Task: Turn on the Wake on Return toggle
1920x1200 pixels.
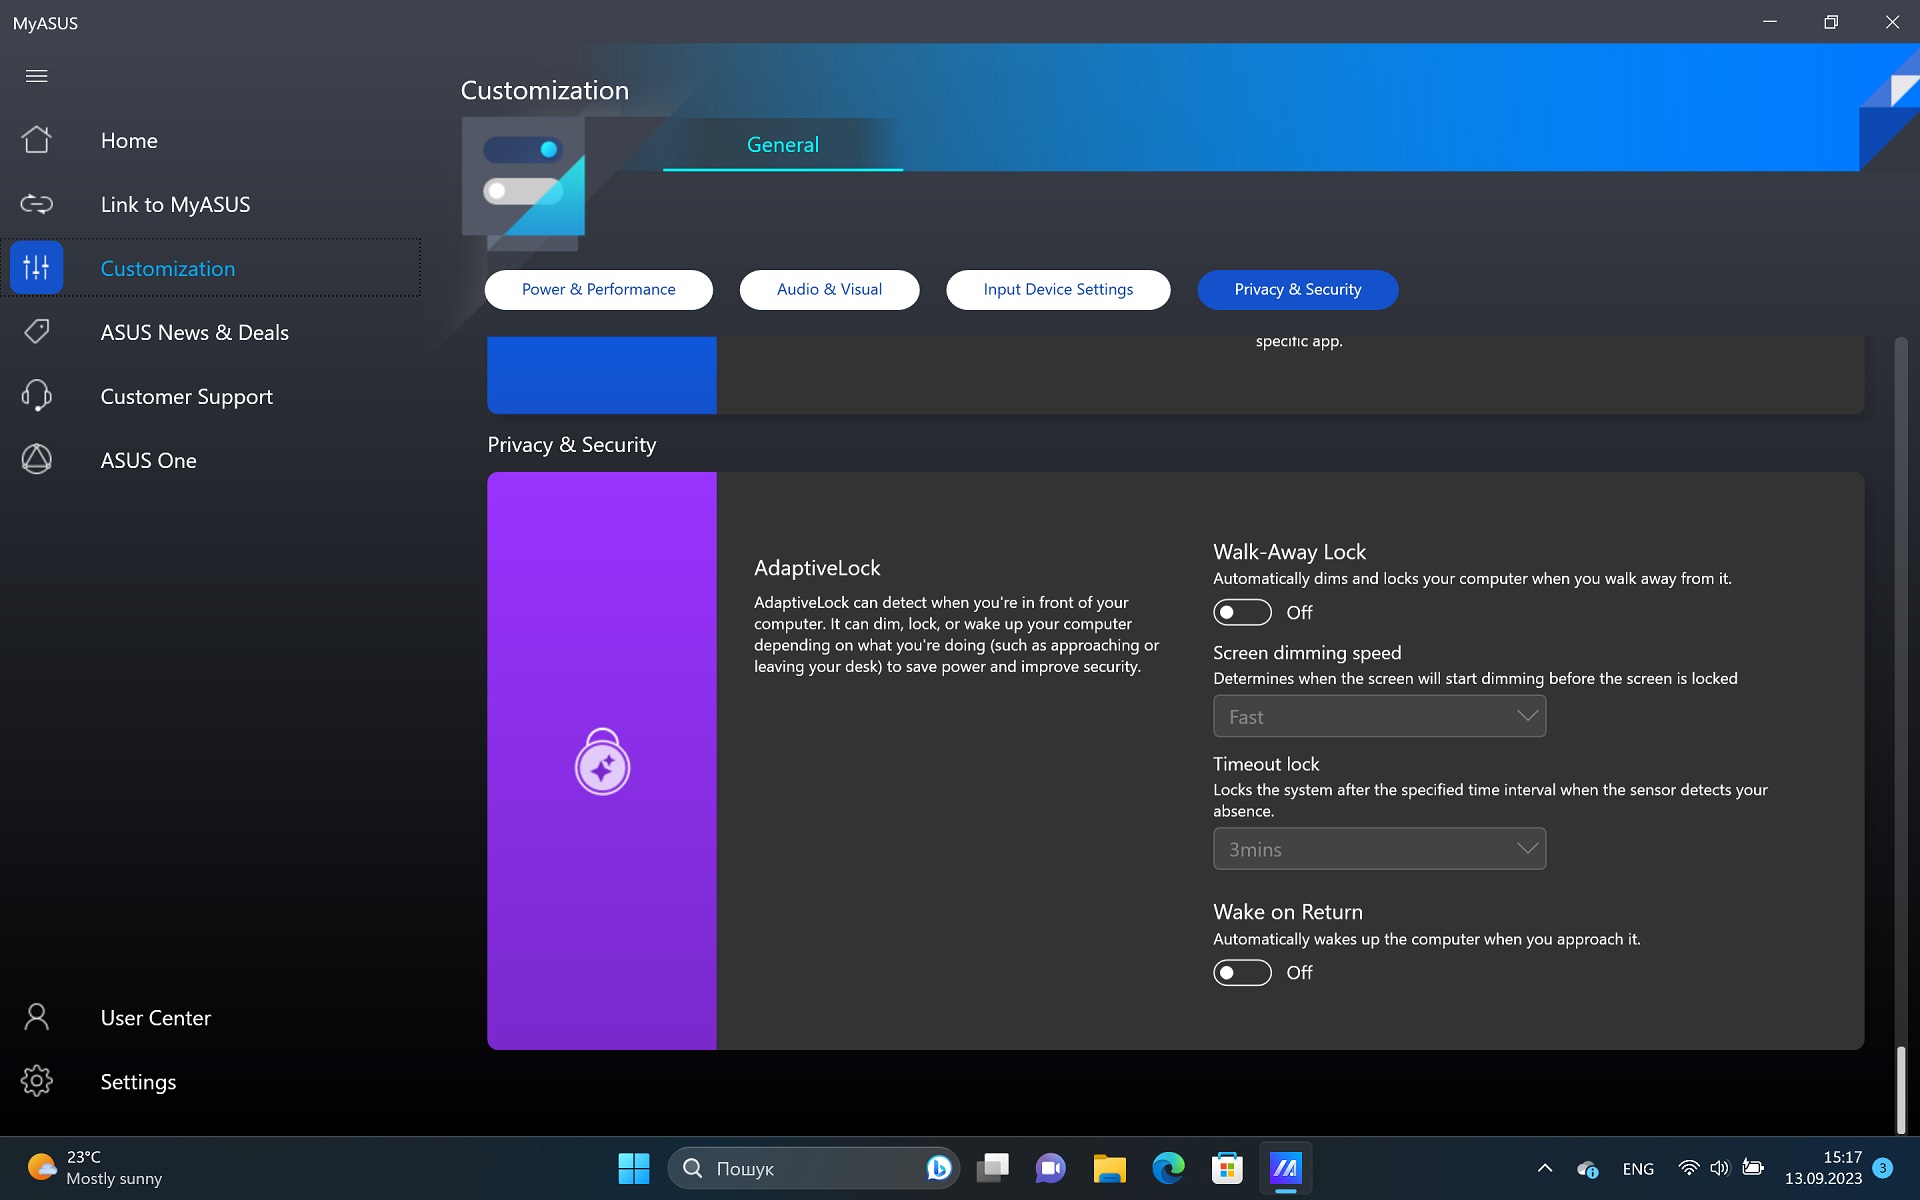Action: click(x=1242, y=973)
